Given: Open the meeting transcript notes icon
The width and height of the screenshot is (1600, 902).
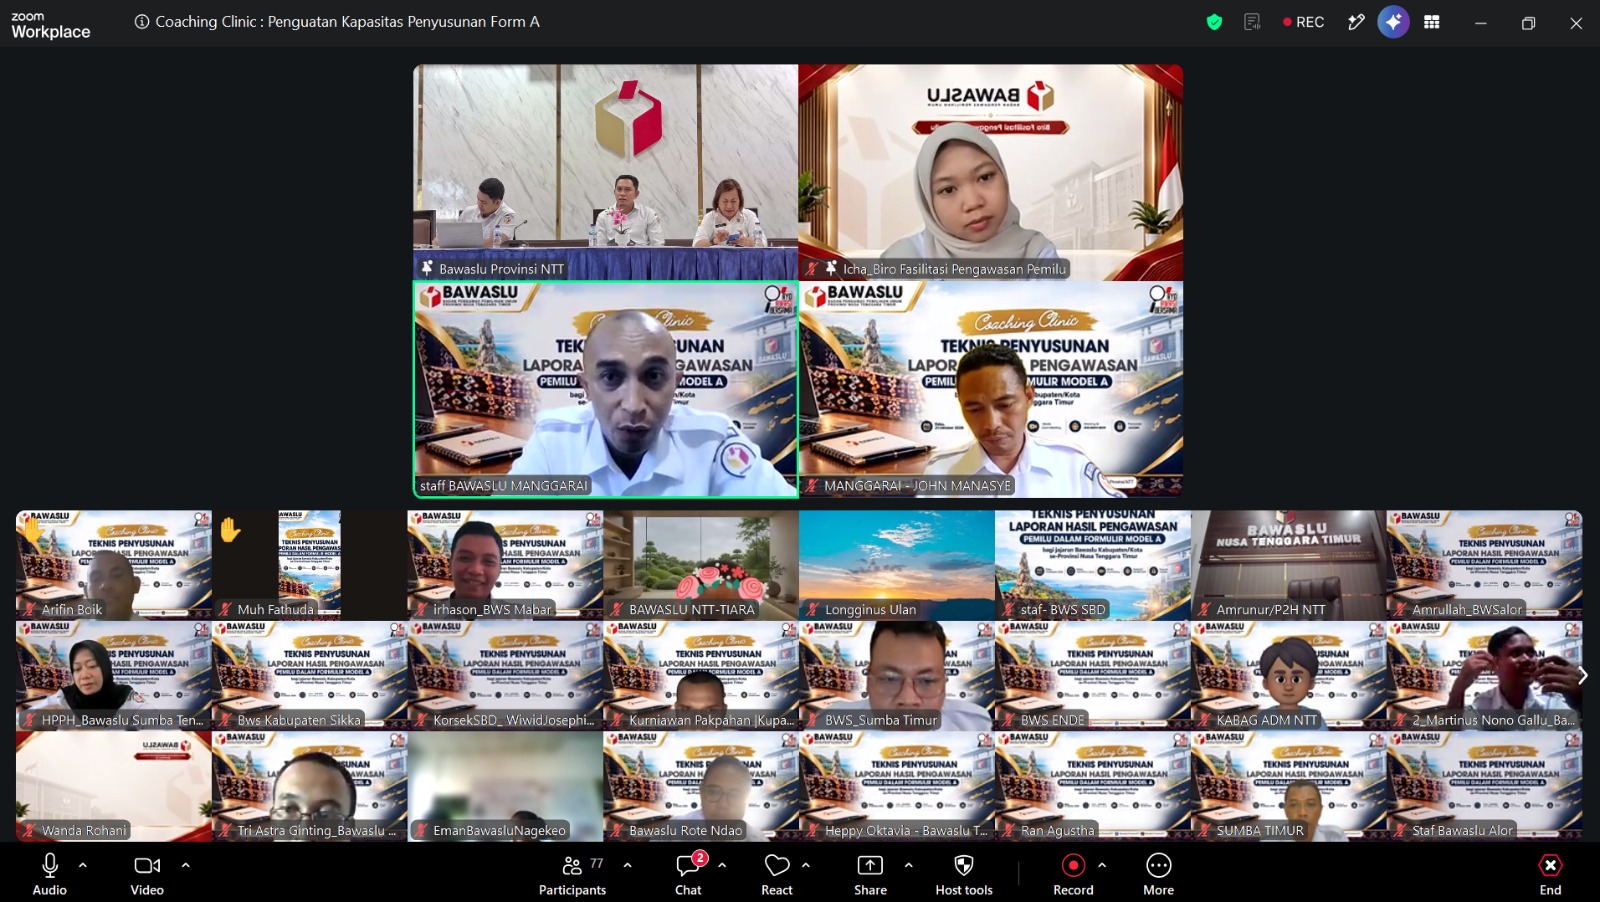Looking at the screenshot, I should [1252, 22].
